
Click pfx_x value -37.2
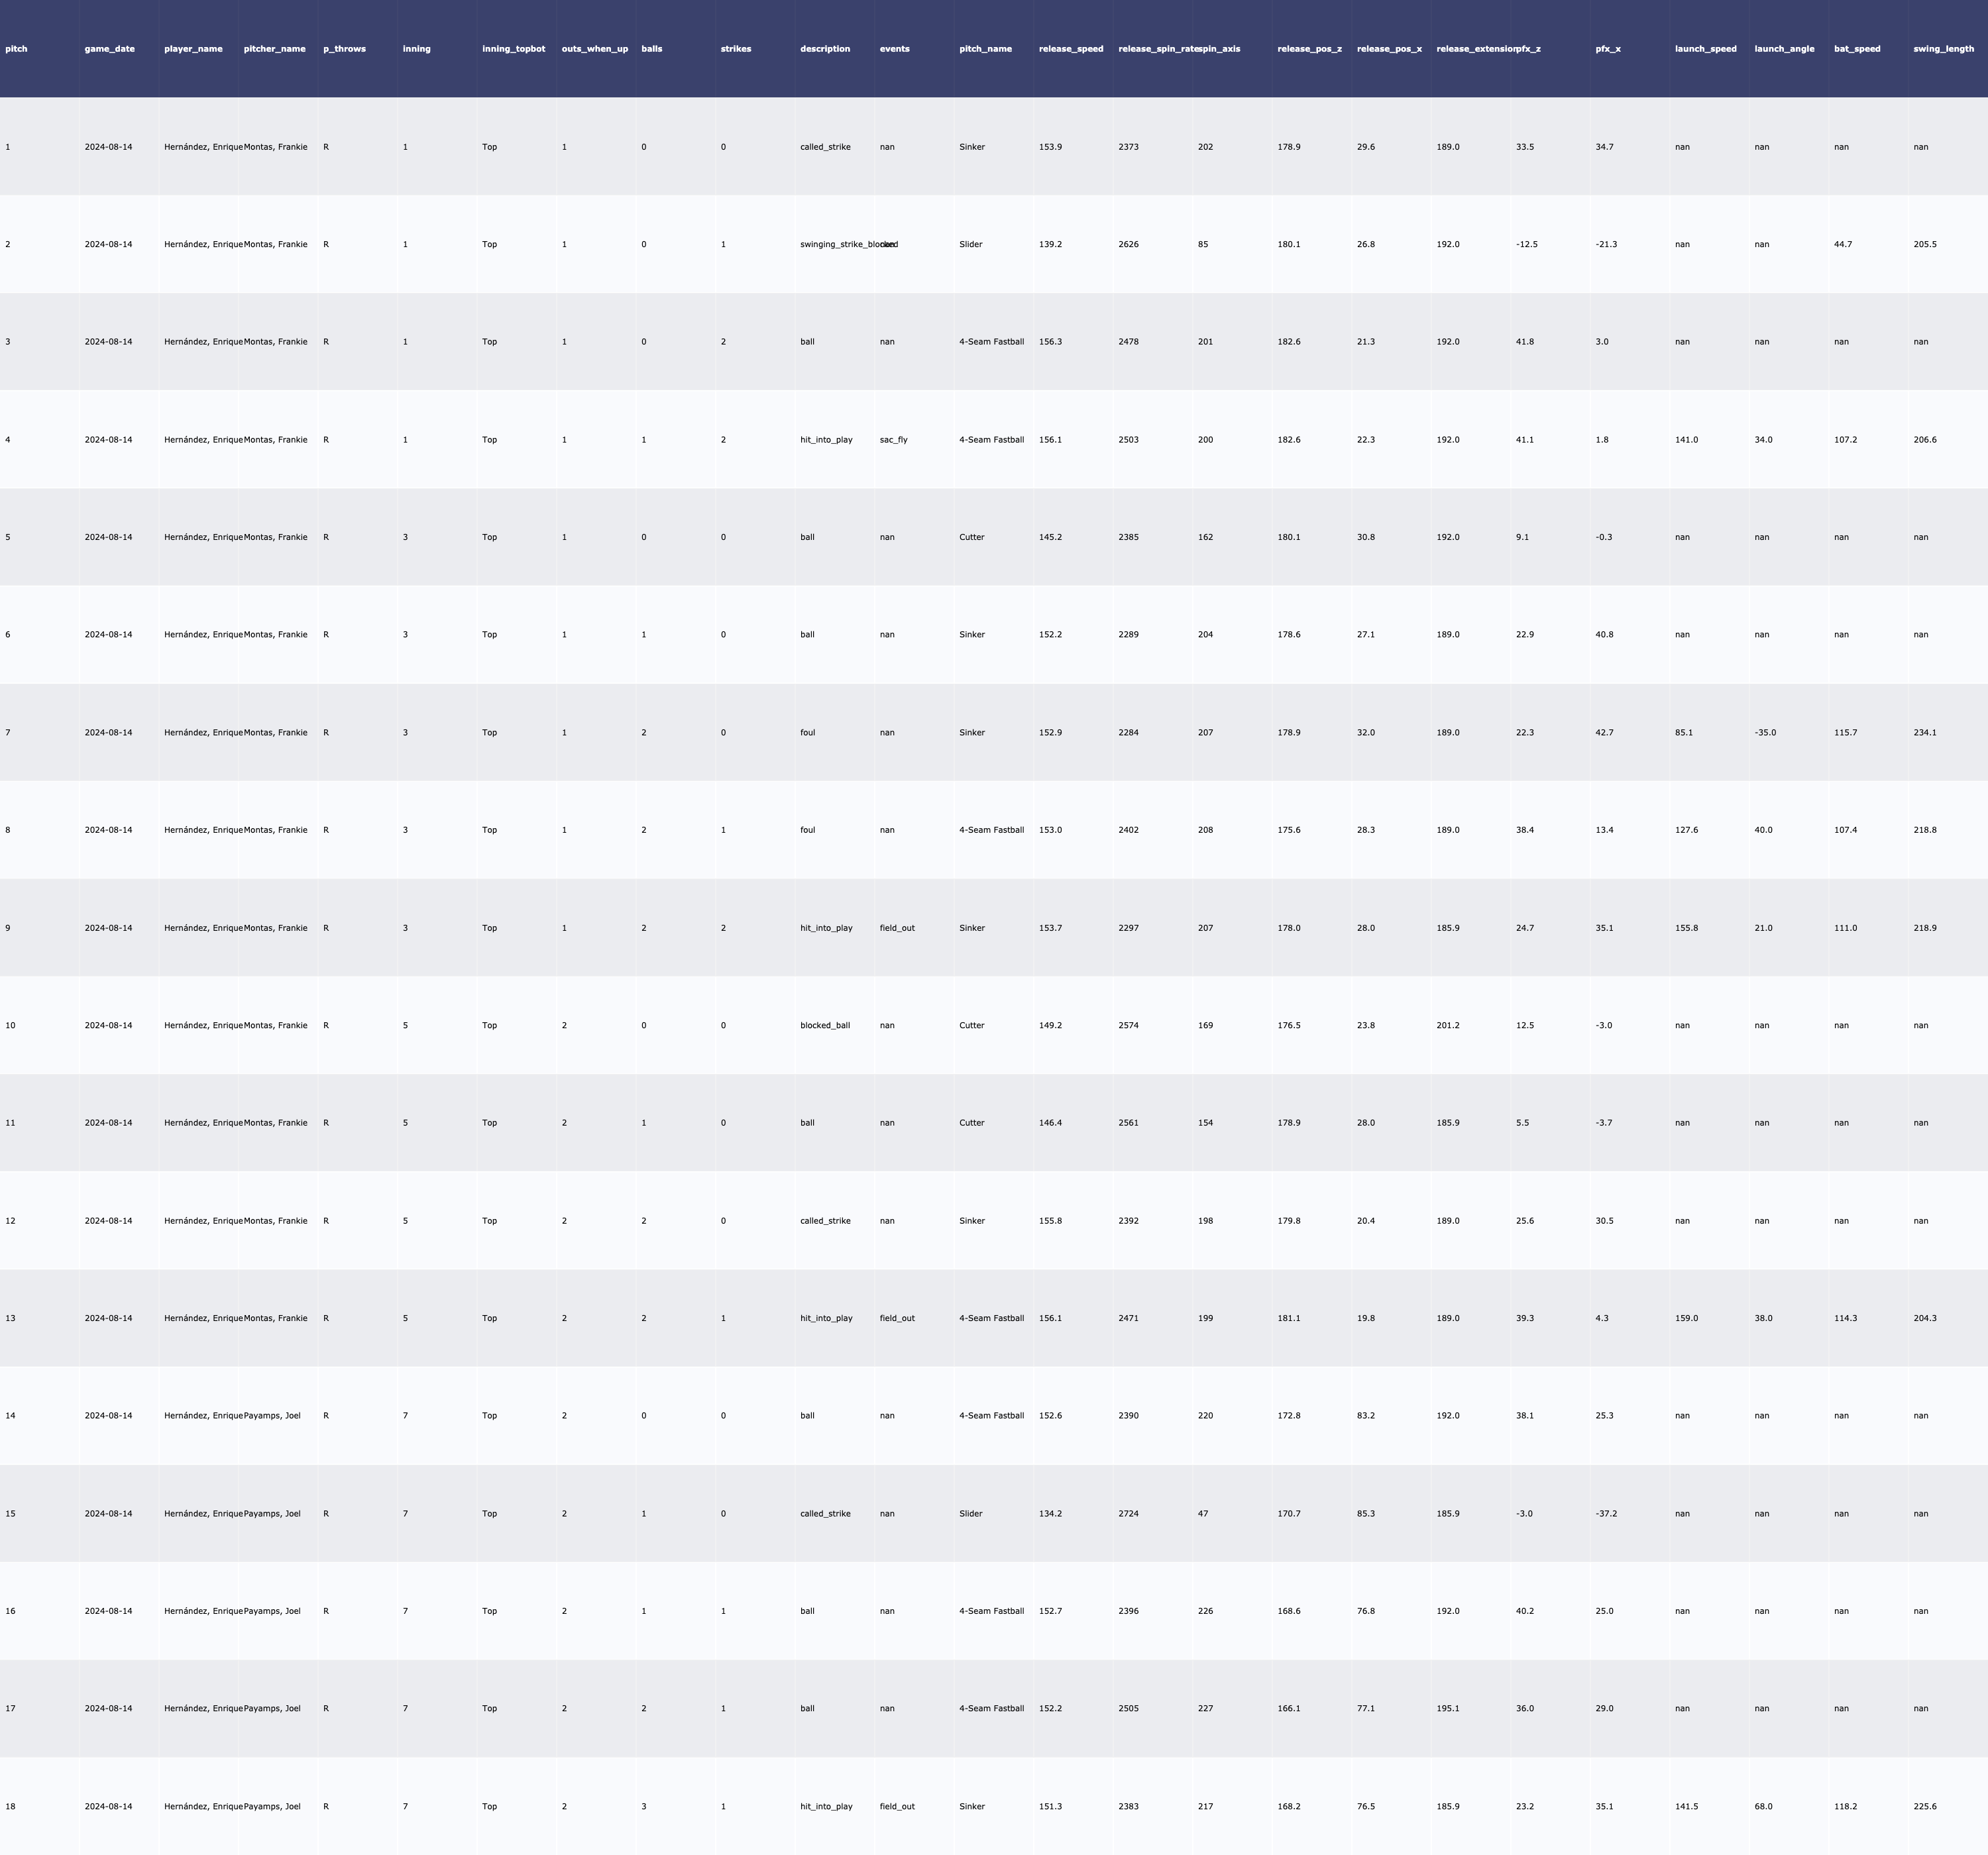1606,1514
